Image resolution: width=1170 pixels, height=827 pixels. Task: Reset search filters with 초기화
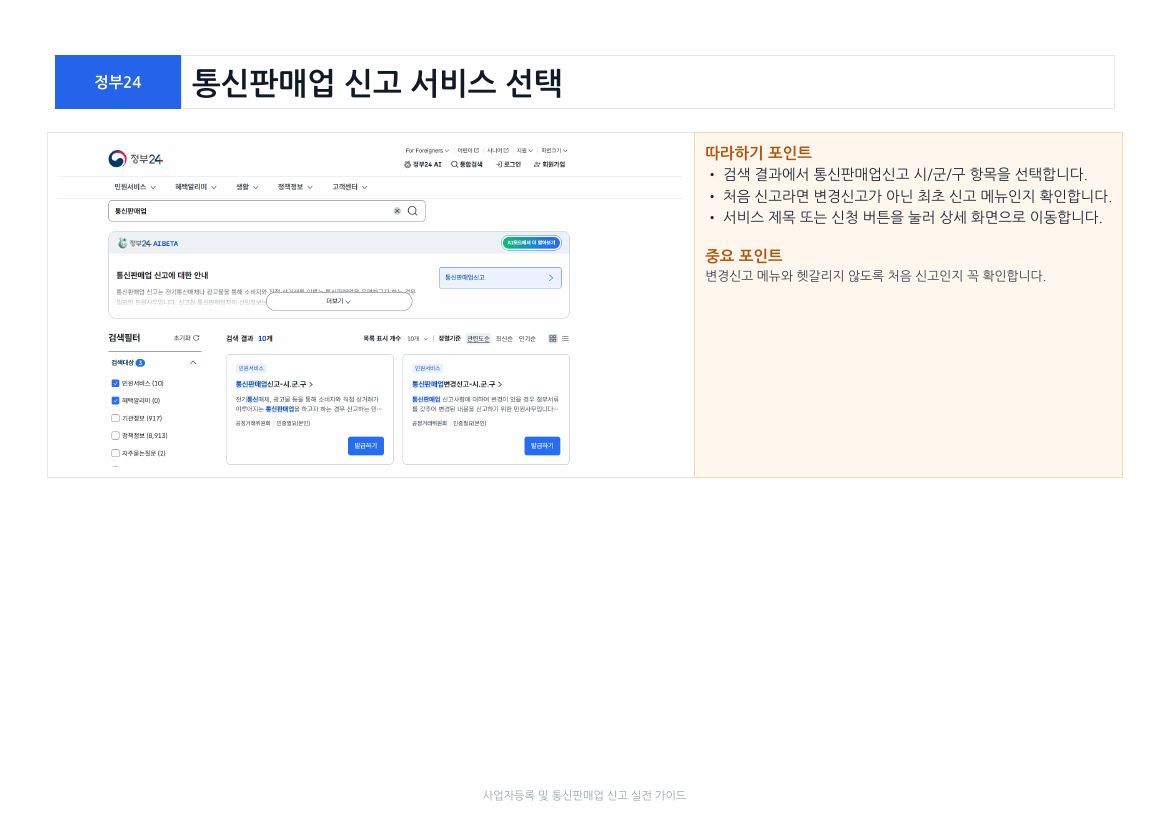[187, 338]
